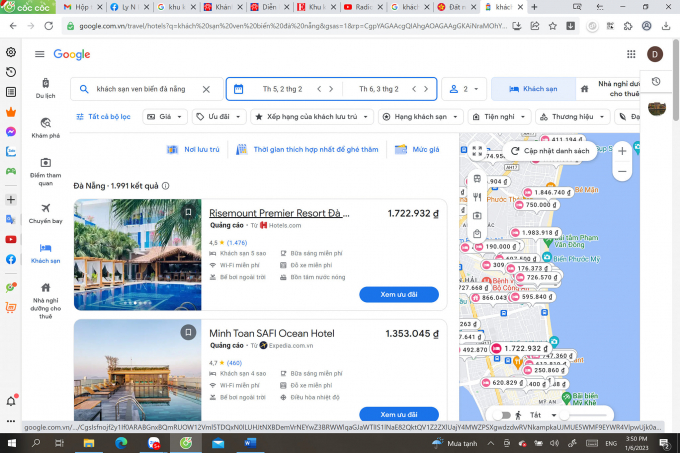Open Minh Toan SAFI Ocean Hotel link
Image resolution: width=680 pixels, height=453 pixels.
pyautogui.click(x=272, y=333)
